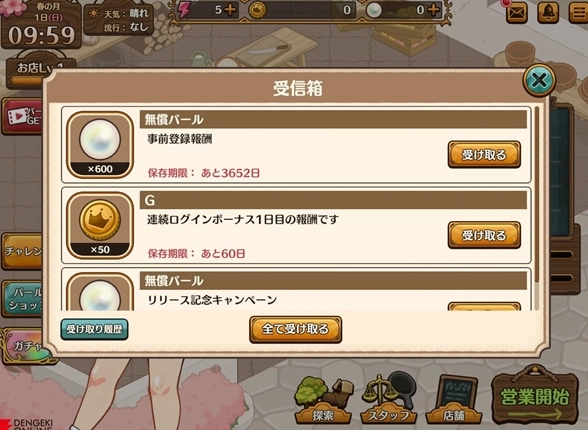Open the スタッフ staff menu

pos(388,399)
